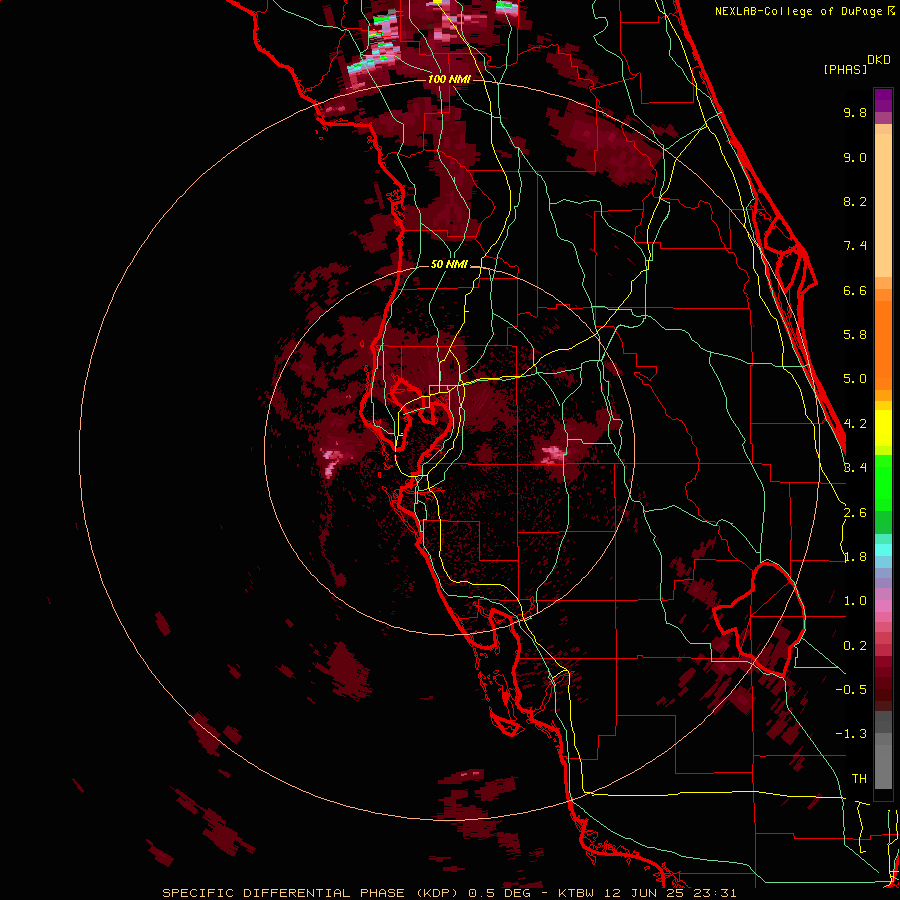The height and width of the screenshot is (900, 900).
Task: Click the 1.0 scale value
Action: coord(855,601)
